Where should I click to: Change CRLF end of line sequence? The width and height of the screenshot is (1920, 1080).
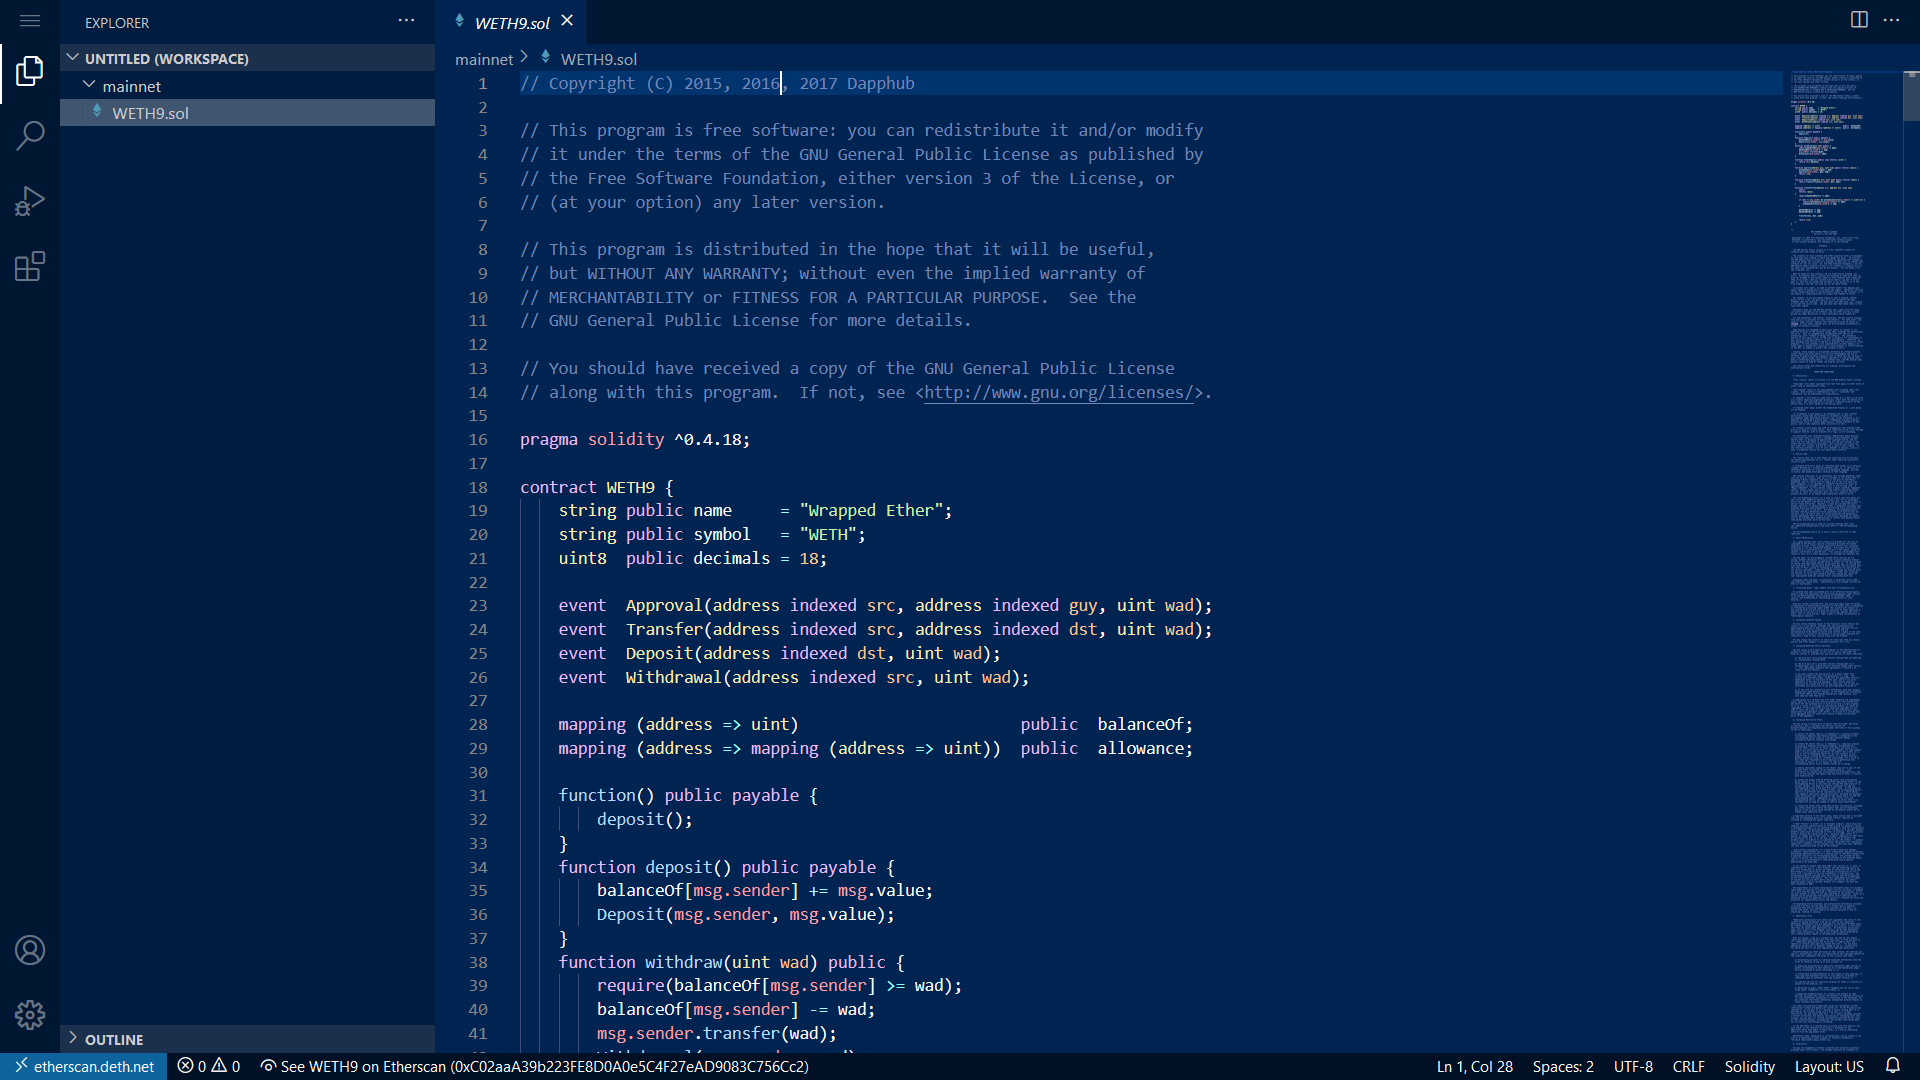coord(1688,1066)
